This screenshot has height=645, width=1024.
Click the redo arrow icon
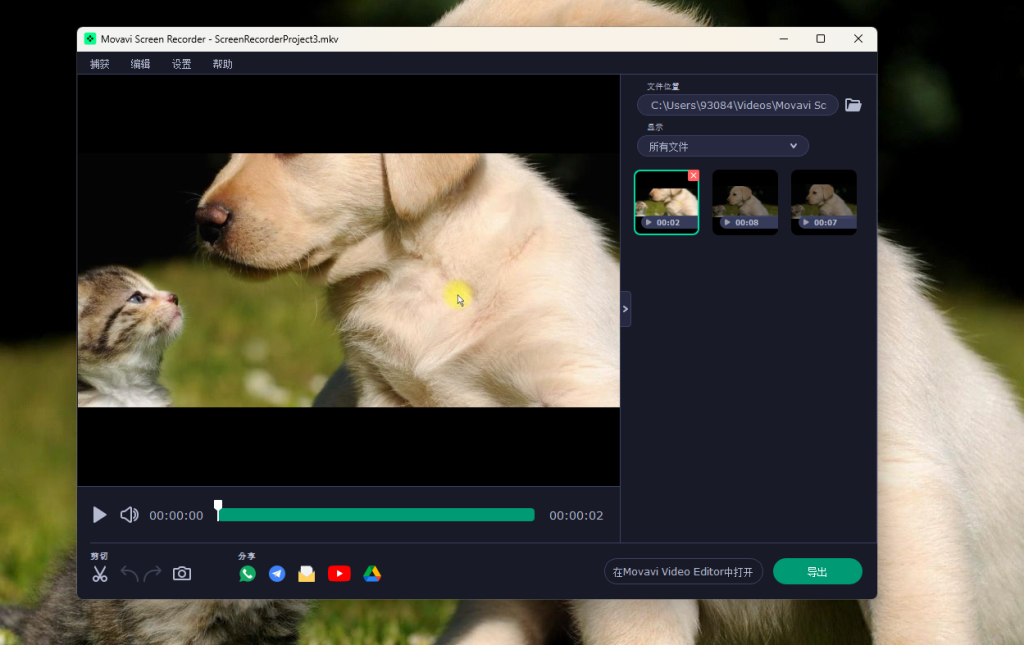(x=153, y=573)
